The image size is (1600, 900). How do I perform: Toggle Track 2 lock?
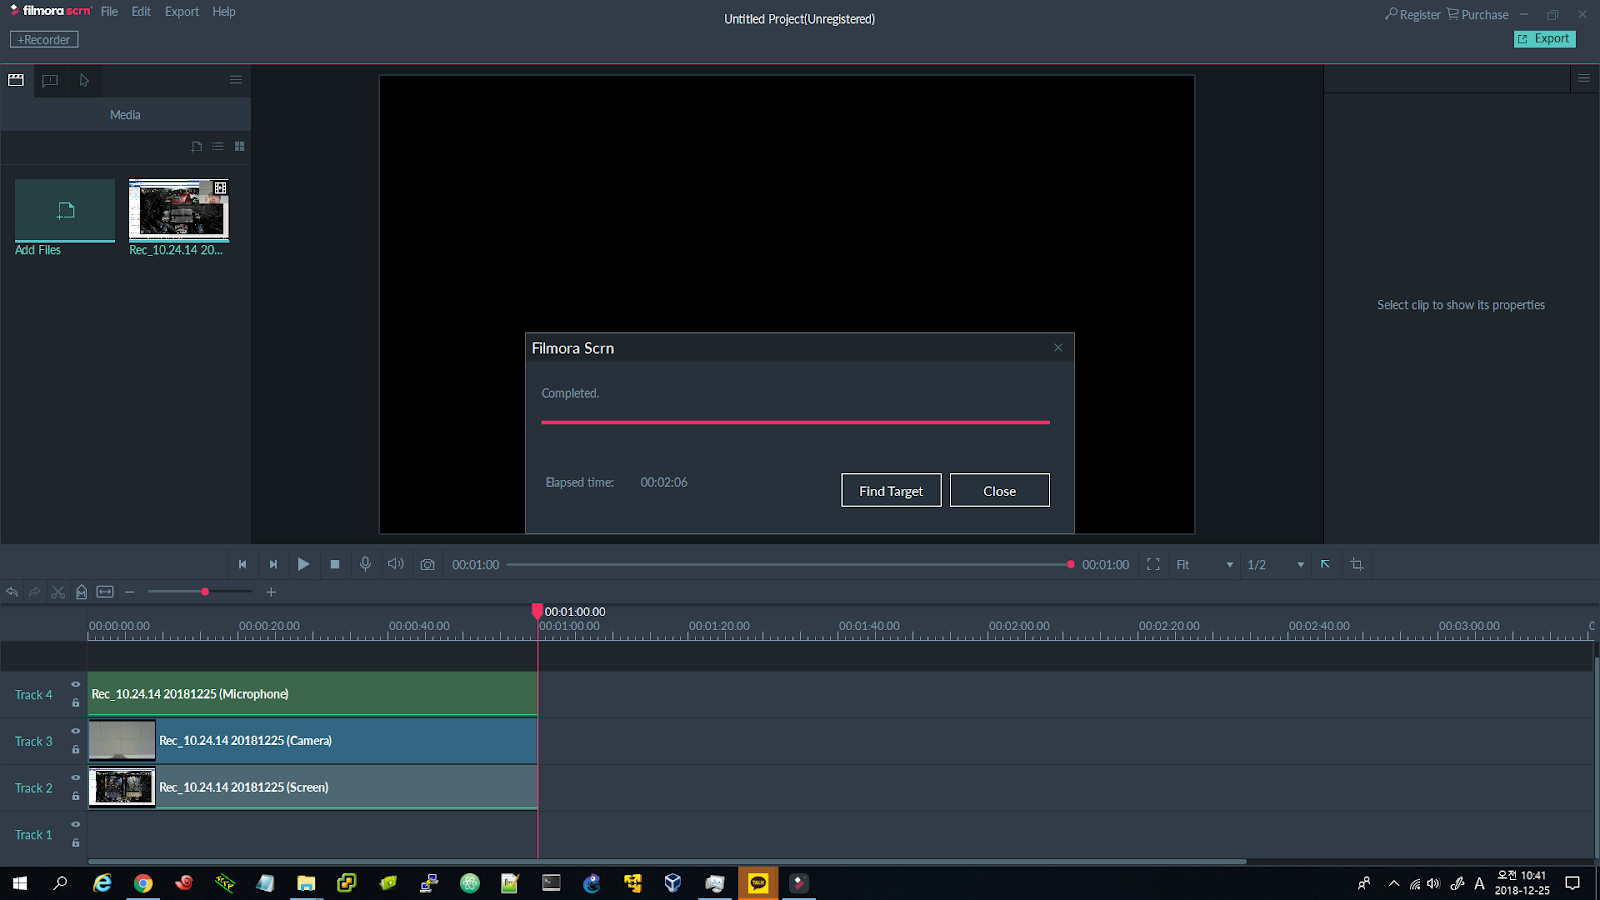click(x=75, y=796)
